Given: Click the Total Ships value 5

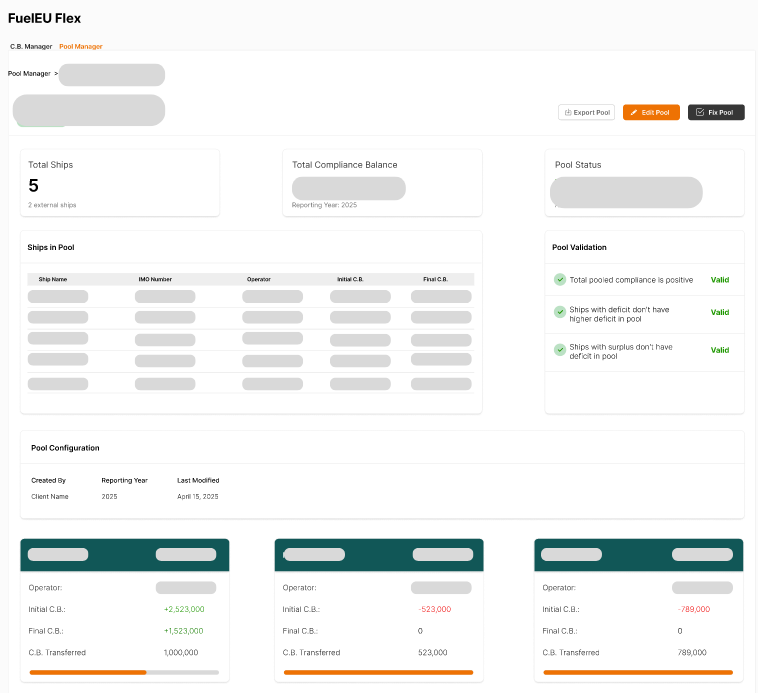Looking at the screenshot, I should (33, 186).
